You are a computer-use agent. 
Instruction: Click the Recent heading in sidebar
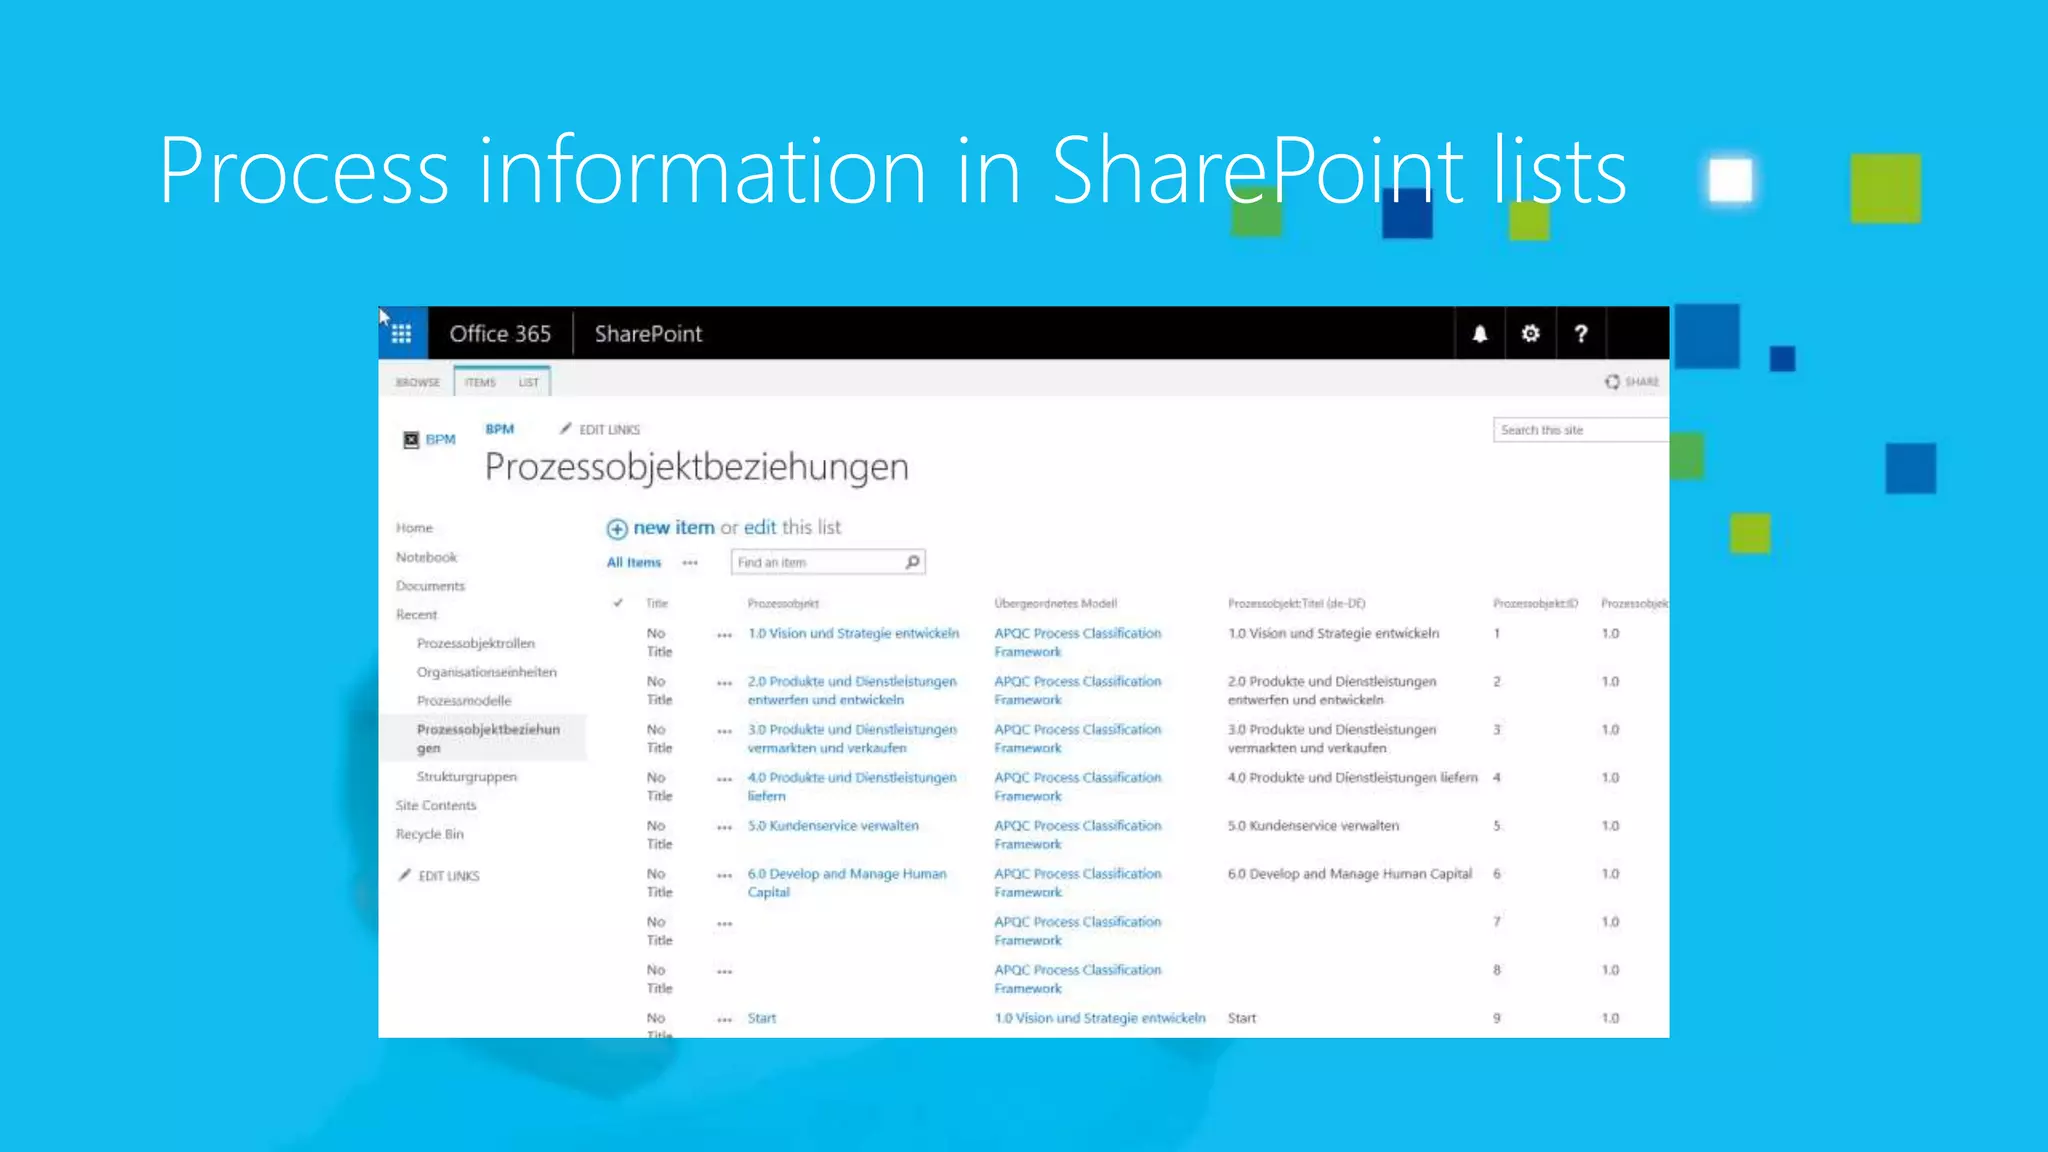tap(416, 615)
